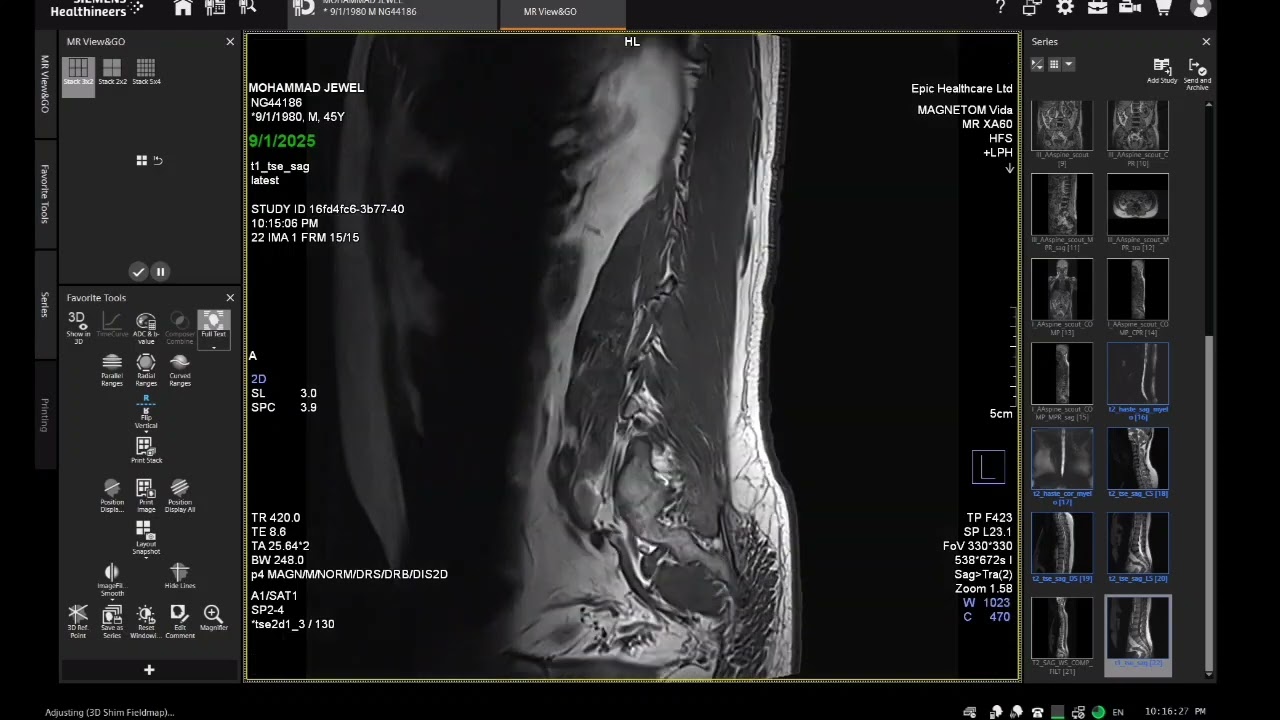Switch to the MR View&GO top tab
The height and width of the screenshot is (720, 1280).
pos(563,12)
